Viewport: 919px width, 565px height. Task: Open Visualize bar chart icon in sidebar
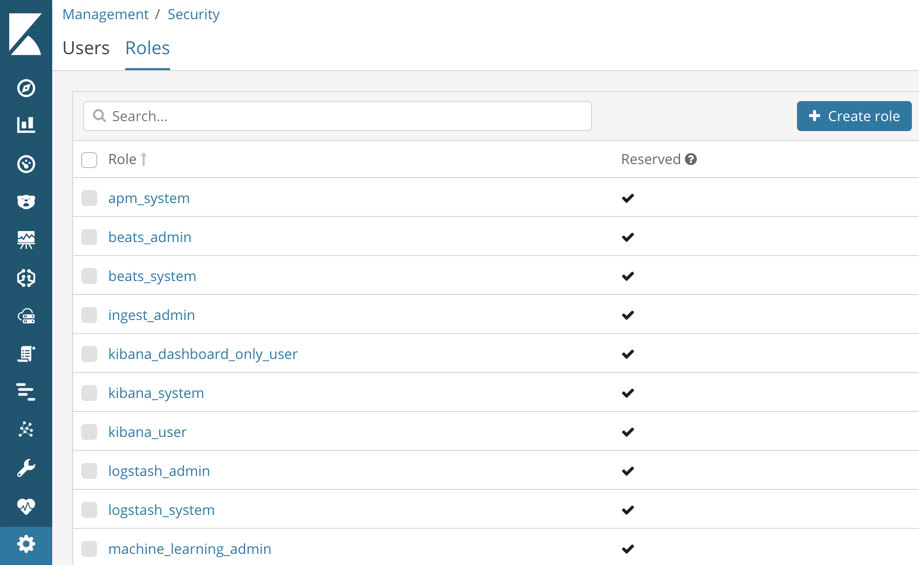click(26, 125)
